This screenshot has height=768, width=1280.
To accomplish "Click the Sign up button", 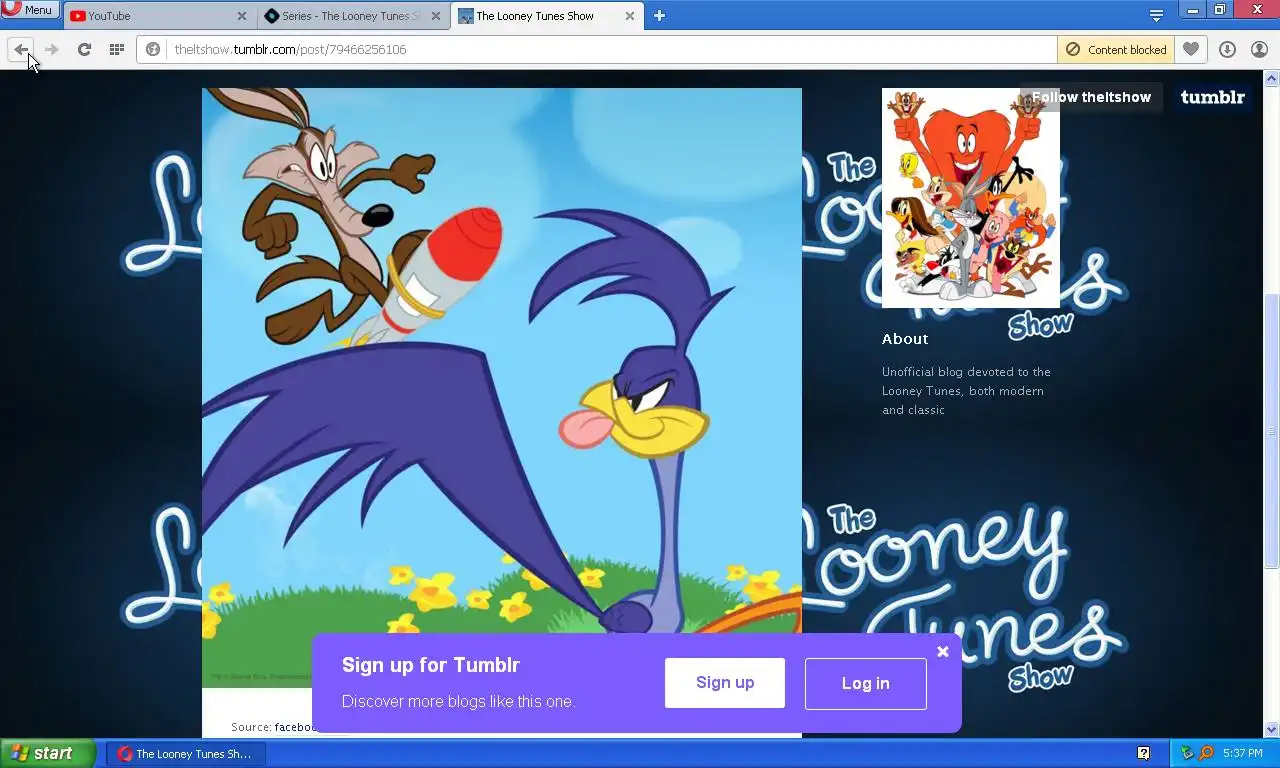I will [725, 683].
